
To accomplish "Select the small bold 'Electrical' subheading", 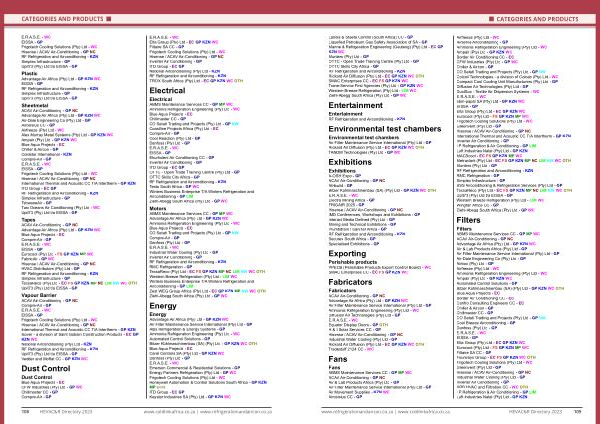I will 161,99.
